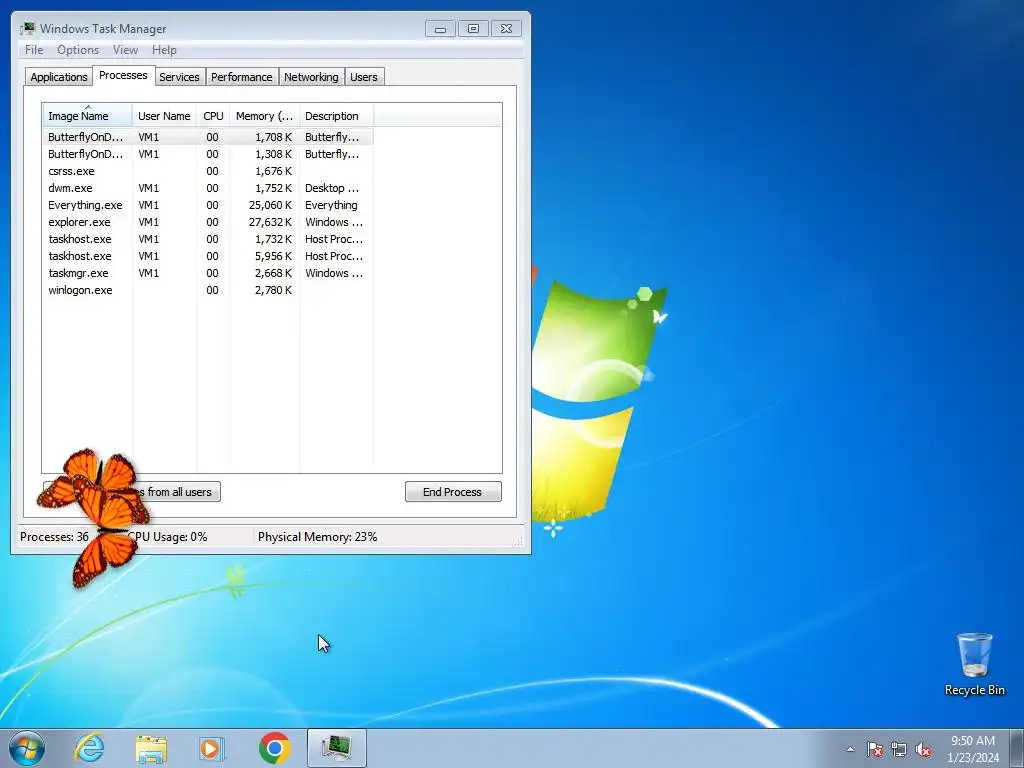The image size is (1024, 768).
Task: Select the ButterflyOnD... row with 1,708 K
Action: pyautogui.click(x=208, y=137)
